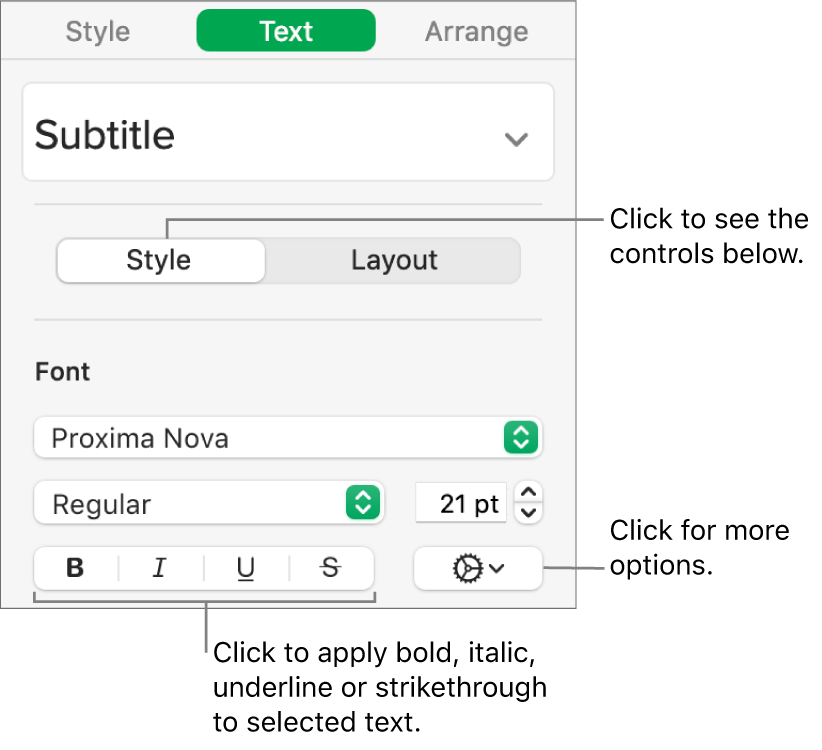Adjust the 21 pt size stepper
The image size is (822, 750).
click(x=527, y=504)
